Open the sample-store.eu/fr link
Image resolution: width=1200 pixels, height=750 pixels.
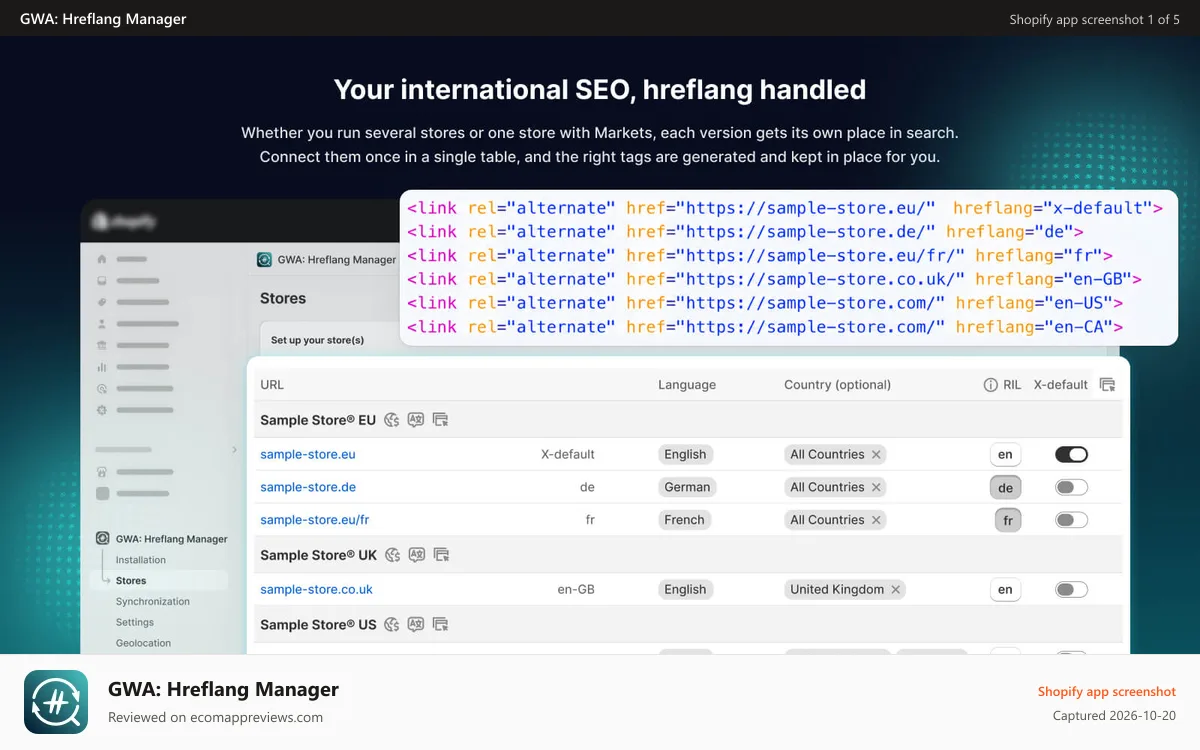(315, 520)
